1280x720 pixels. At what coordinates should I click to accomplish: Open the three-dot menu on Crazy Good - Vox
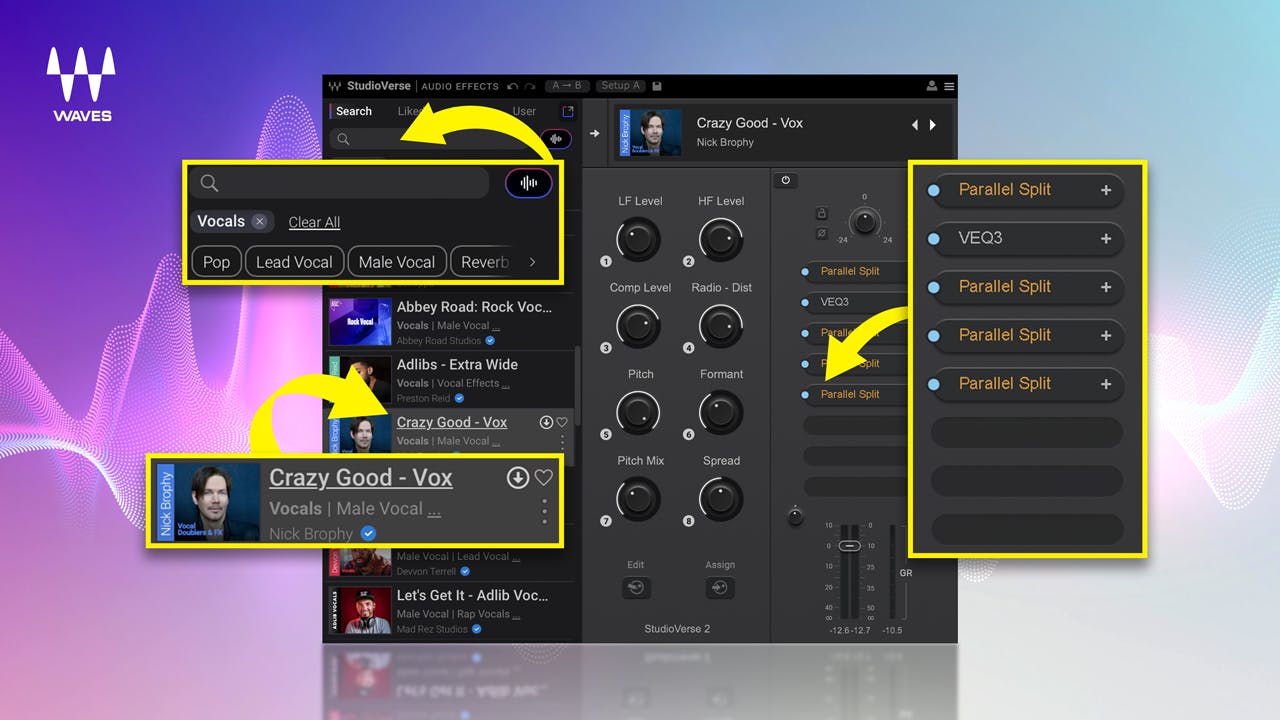tap(545, 513)
